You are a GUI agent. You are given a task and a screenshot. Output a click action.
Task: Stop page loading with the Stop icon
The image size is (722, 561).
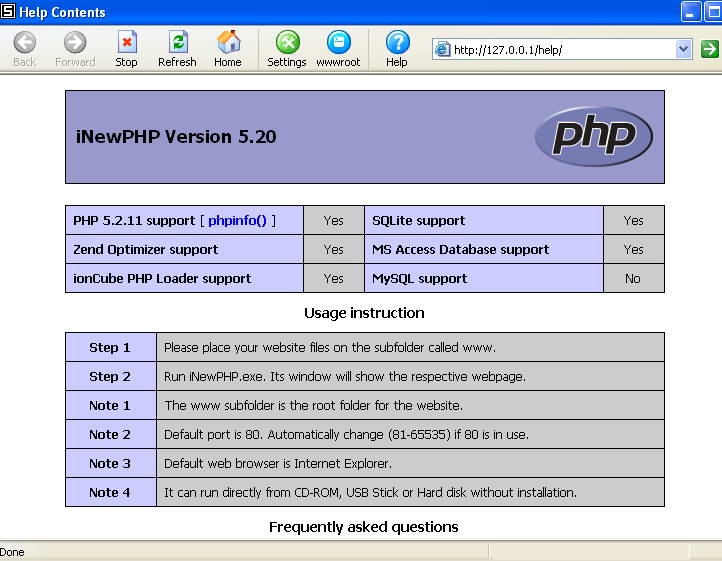pos(127,42)
